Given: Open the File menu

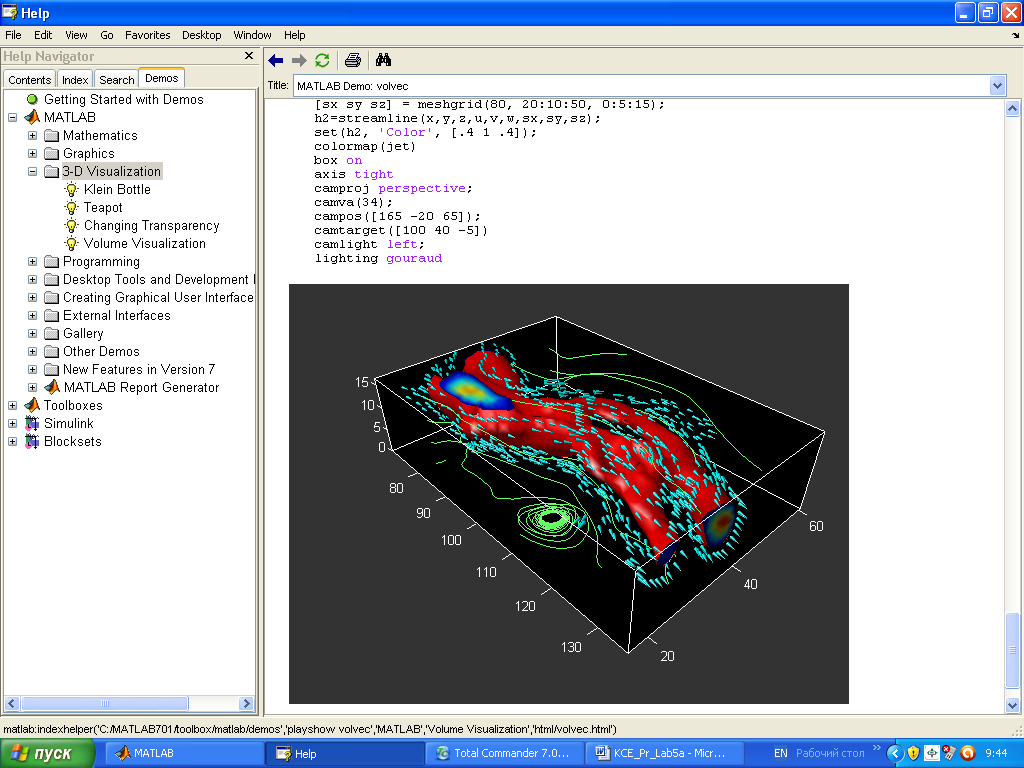Looking at the screenshot, I should click(x=13, y=35).
